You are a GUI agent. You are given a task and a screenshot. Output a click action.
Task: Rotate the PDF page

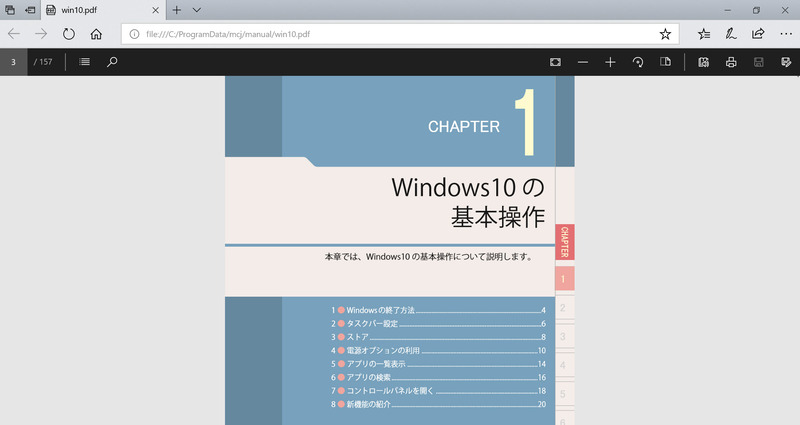[x=638, y=62]
